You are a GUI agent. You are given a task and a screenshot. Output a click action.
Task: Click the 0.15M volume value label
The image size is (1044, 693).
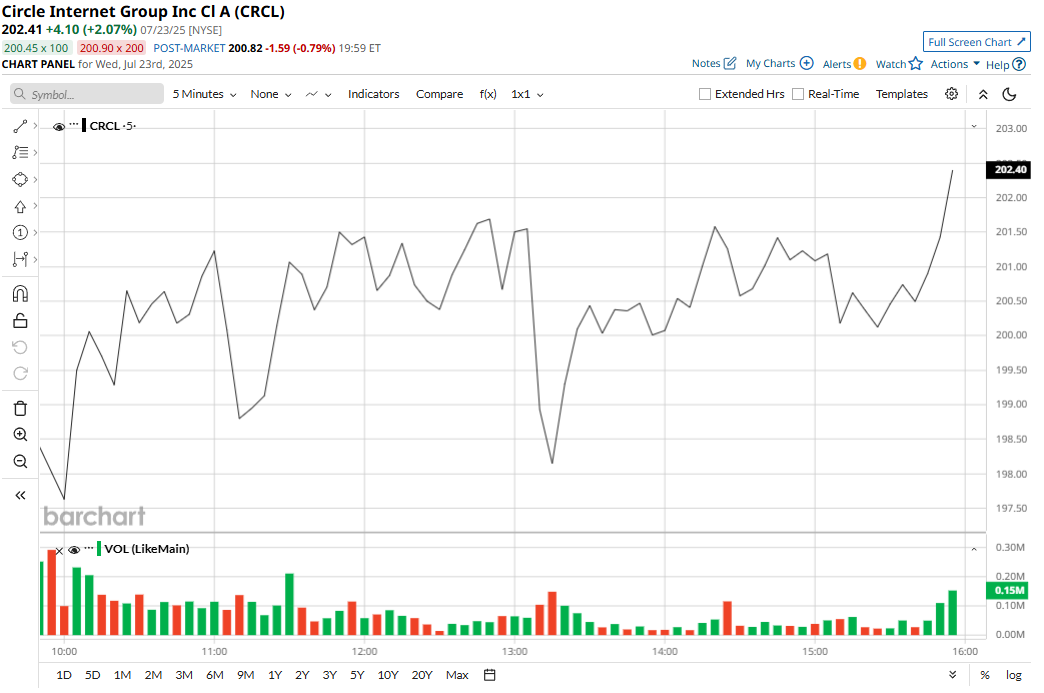tap(1007, 590)
